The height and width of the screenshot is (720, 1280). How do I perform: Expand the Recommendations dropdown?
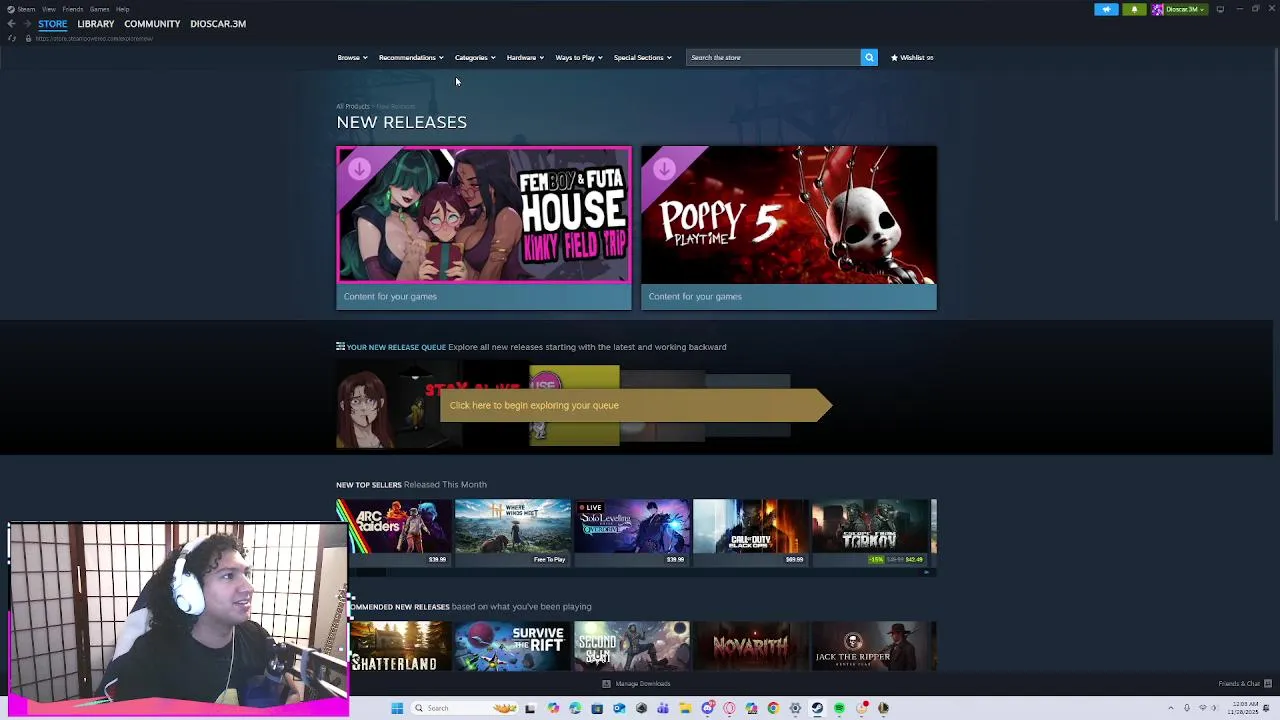coord(411,57)
